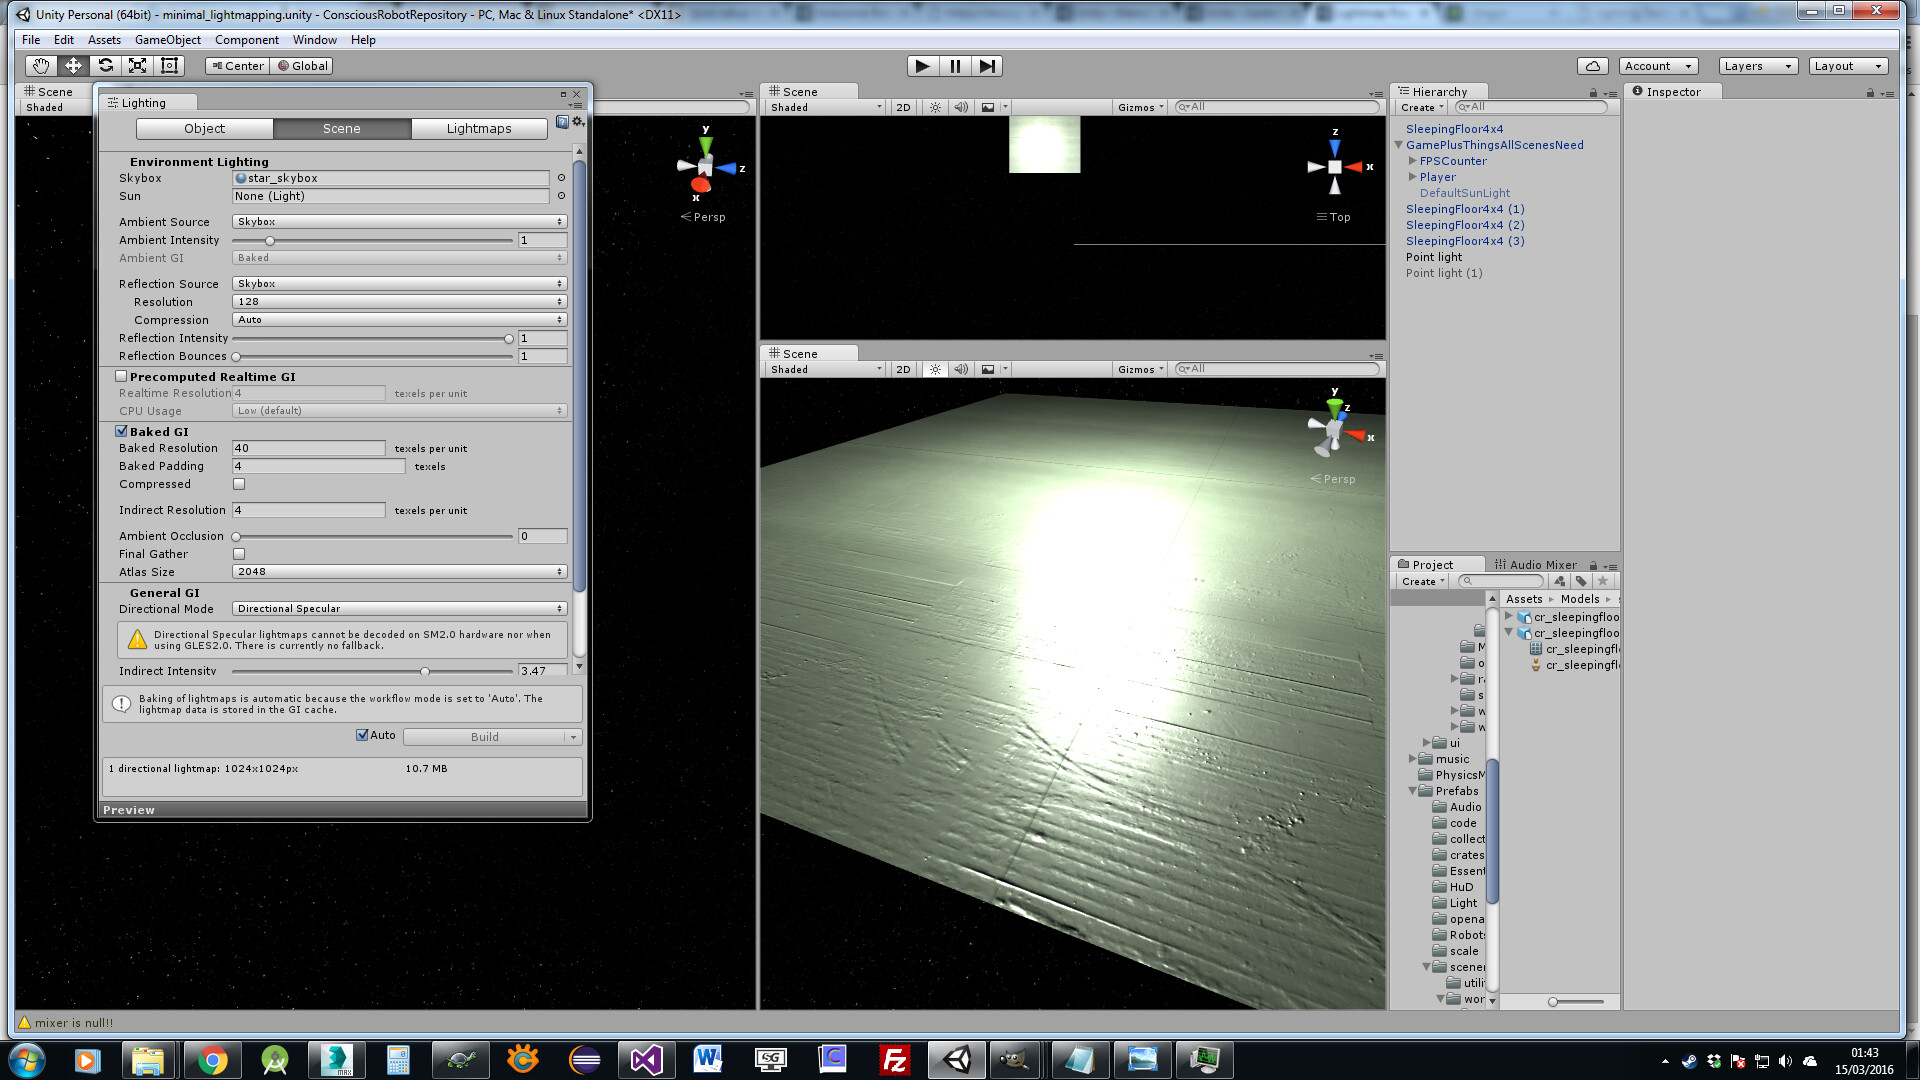Click the Create button in Hierarchy panel
Image resolution: width=1920 pixels, height=1080 pixels.
1419,107
